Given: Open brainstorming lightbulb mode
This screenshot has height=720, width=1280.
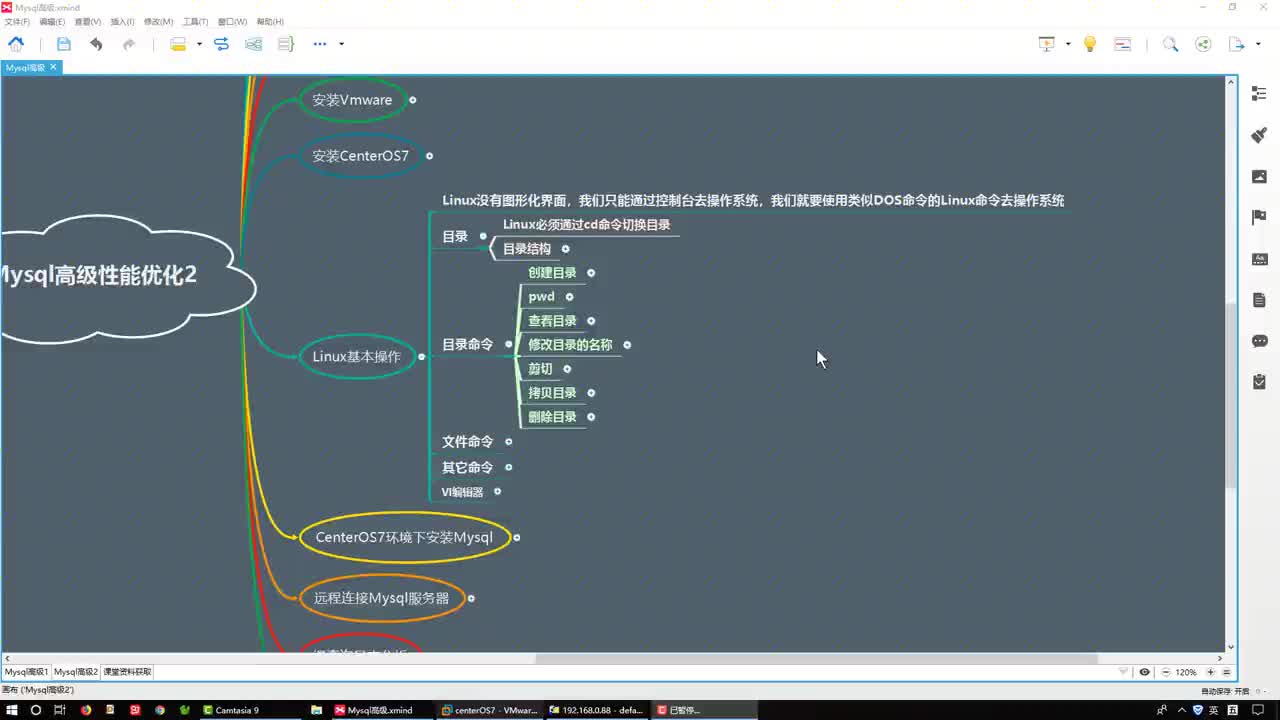Looking at the screenshot, I should click(1090, 44).
